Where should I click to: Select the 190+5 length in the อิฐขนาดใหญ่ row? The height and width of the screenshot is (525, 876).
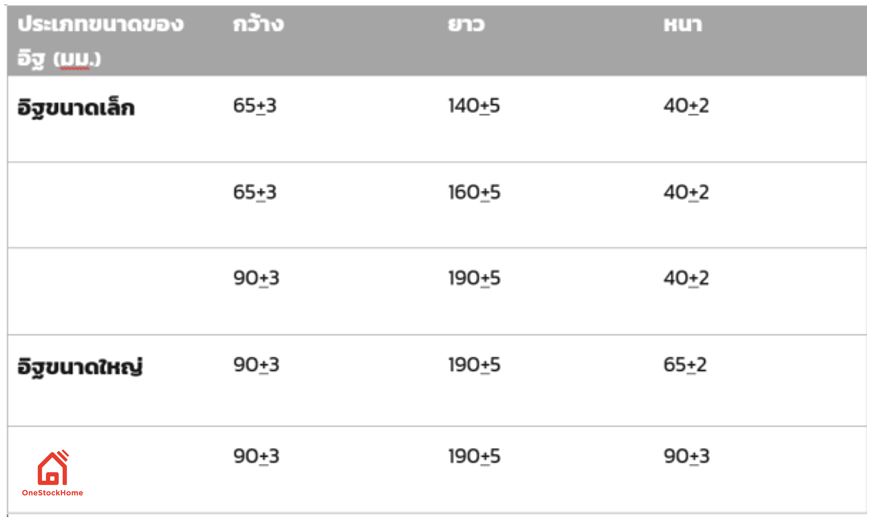474,364
